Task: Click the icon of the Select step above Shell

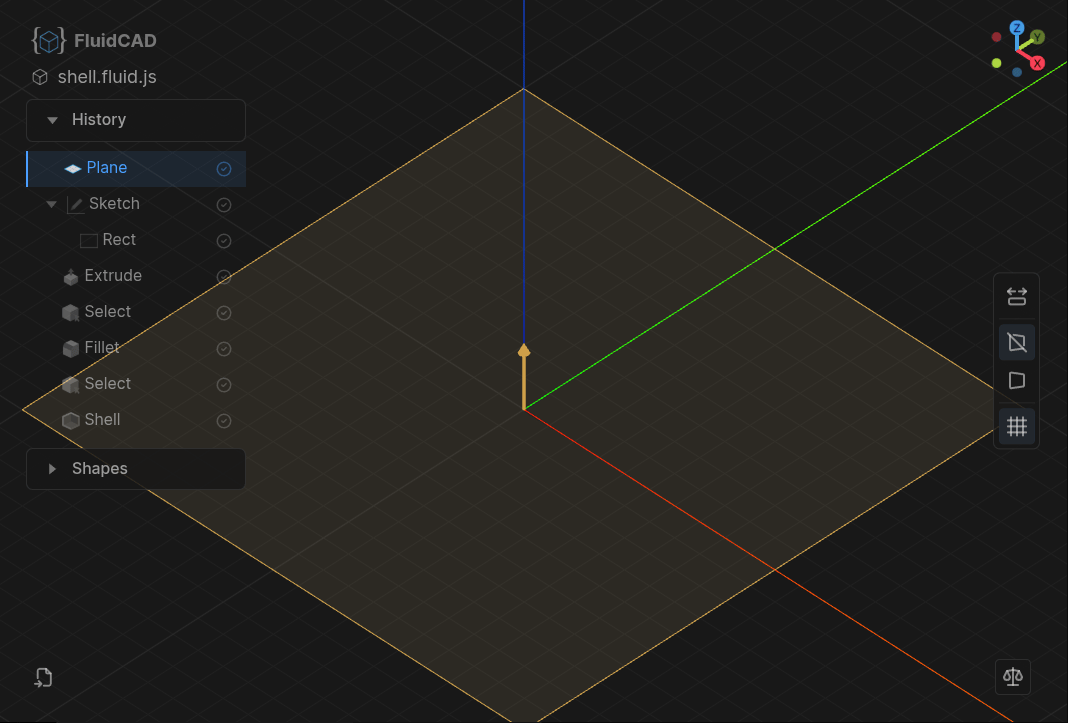Action: tap(71, 385)
